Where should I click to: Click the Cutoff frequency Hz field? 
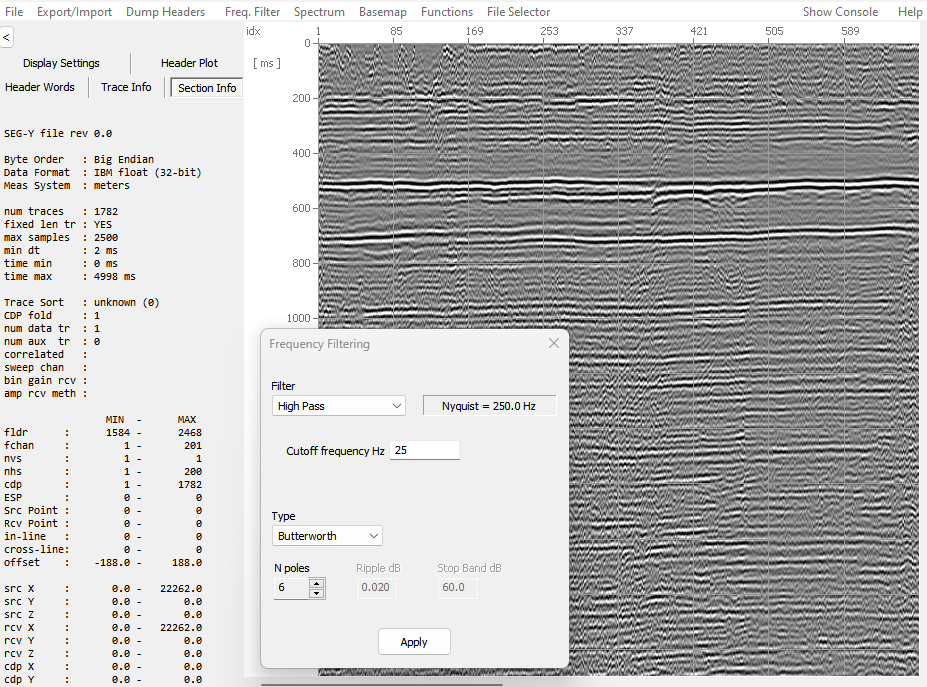coord(425,450)
